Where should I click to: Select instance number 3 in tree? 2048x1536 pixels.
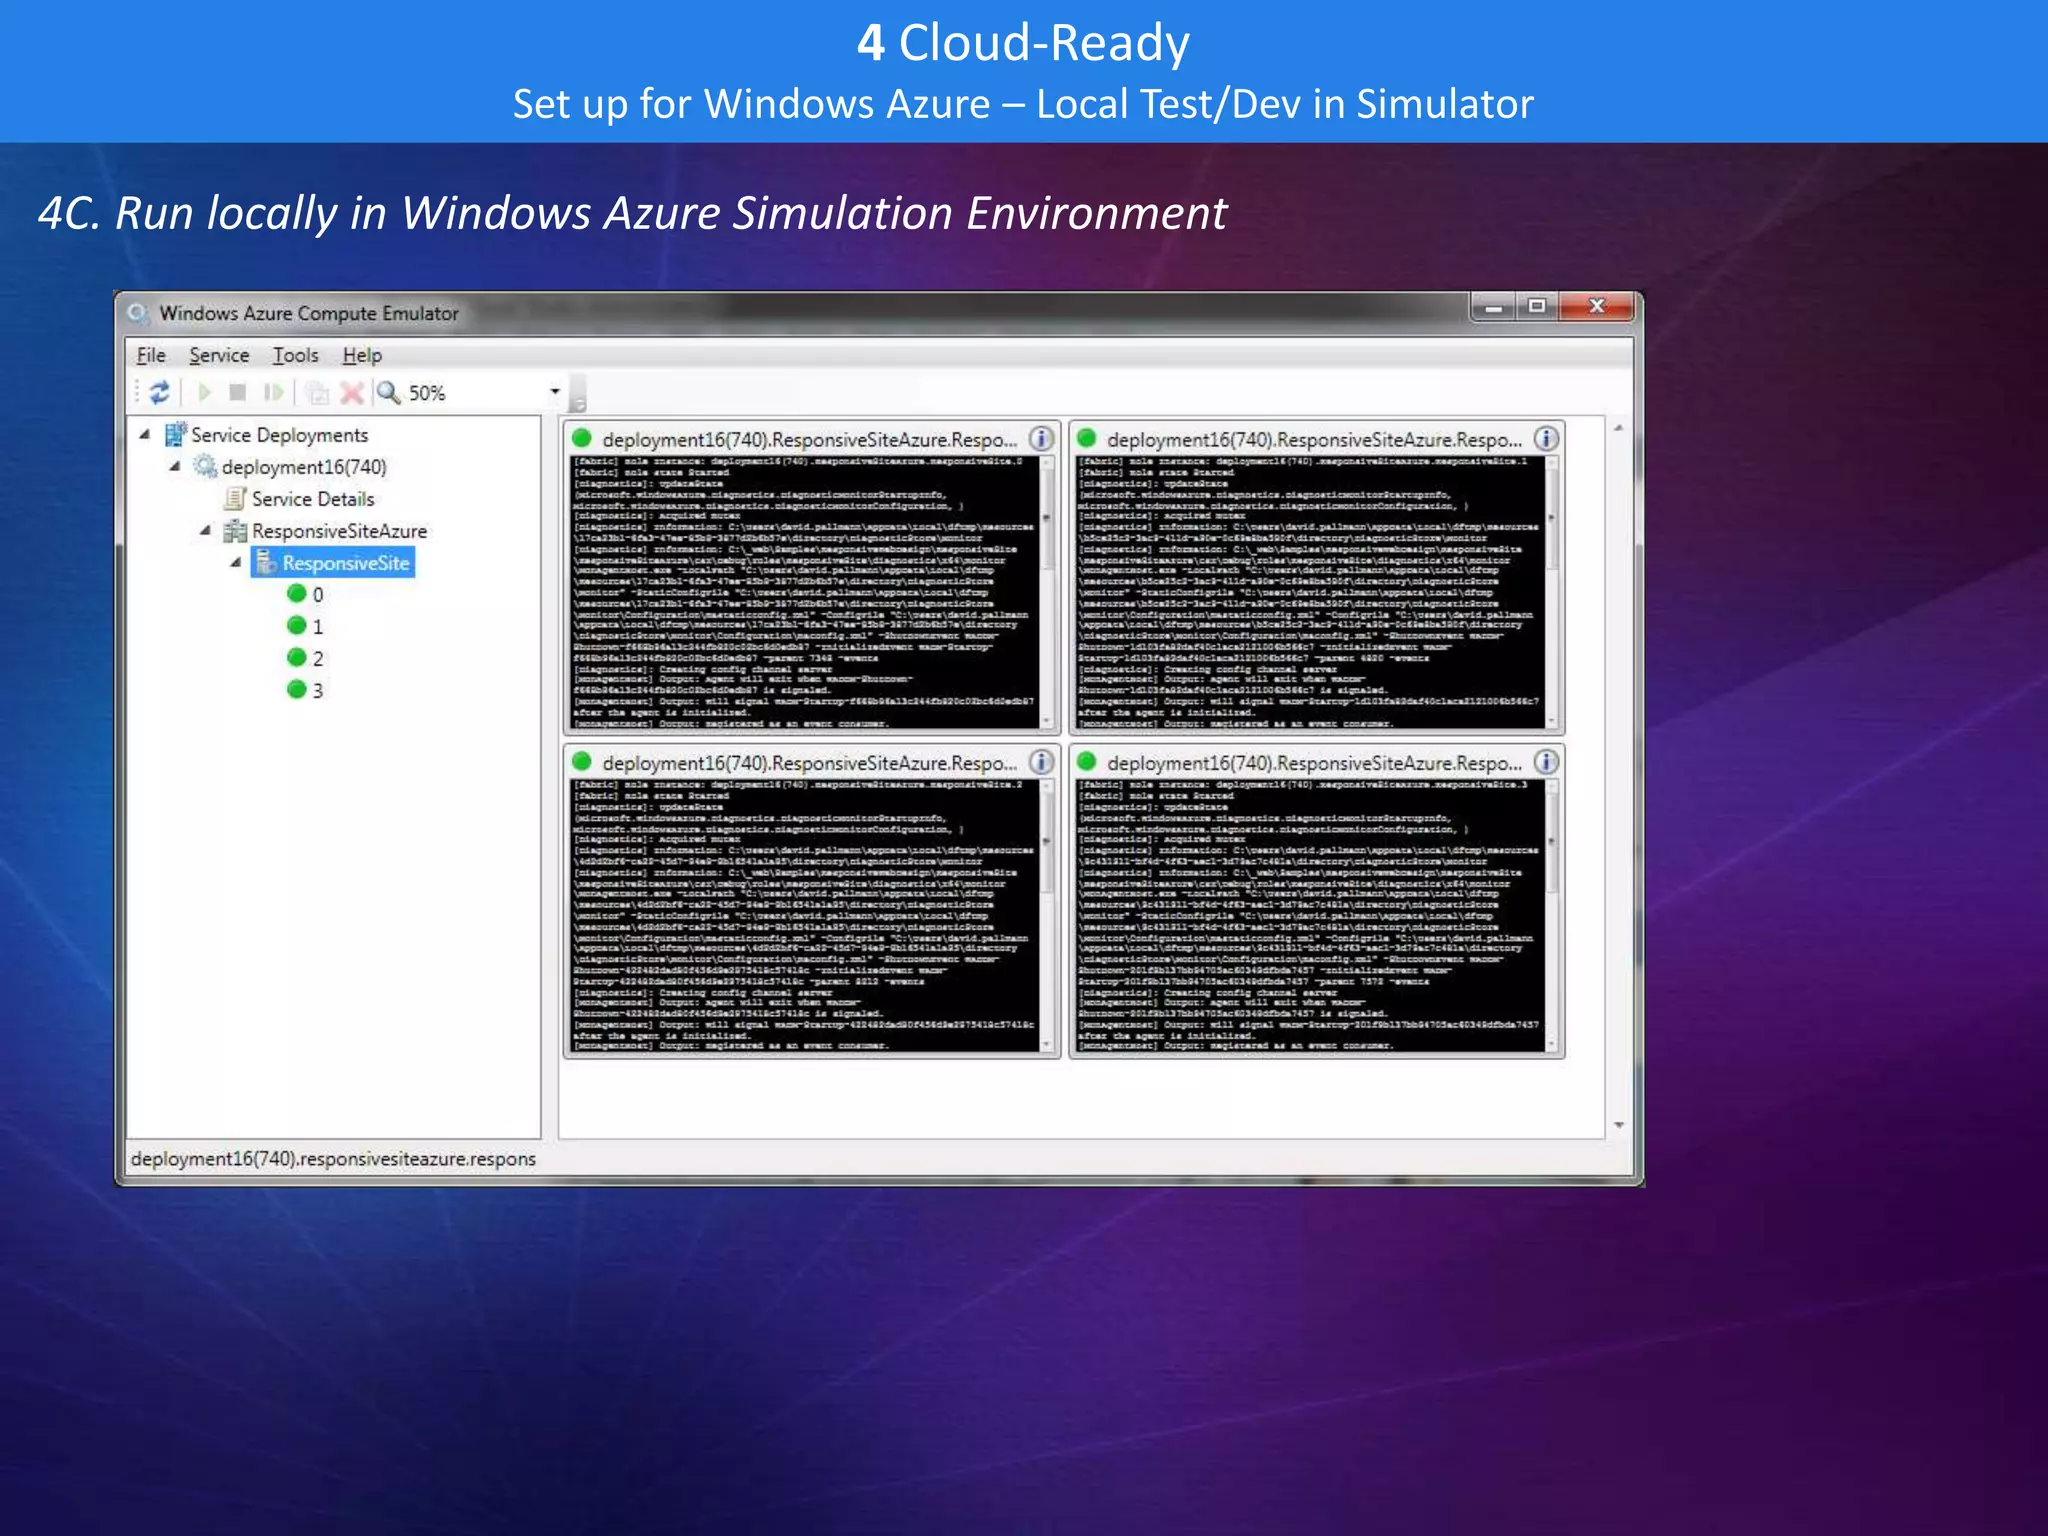click(318, 691)
